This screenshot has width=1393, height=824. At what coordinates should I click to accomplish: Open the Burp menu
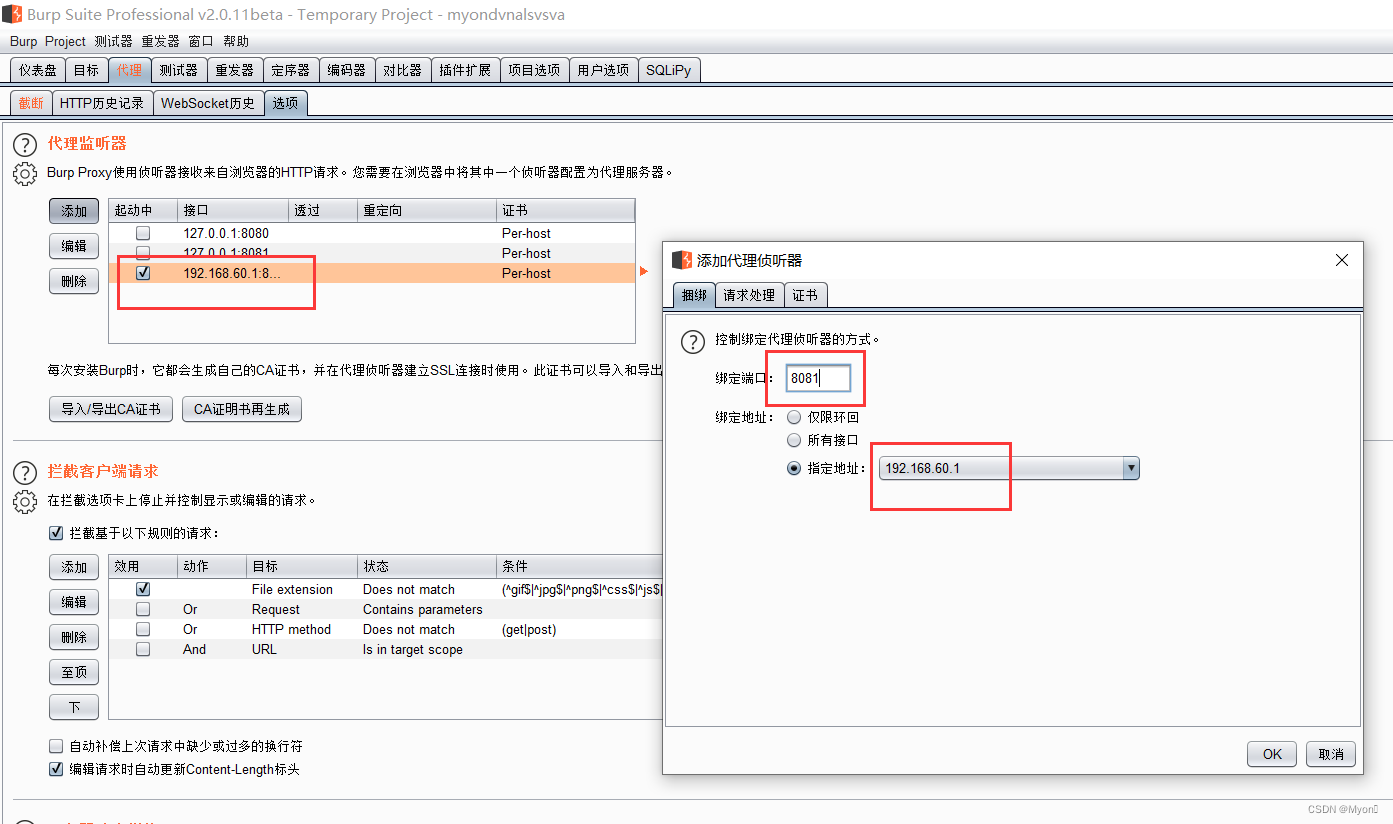tap(23, 41)
